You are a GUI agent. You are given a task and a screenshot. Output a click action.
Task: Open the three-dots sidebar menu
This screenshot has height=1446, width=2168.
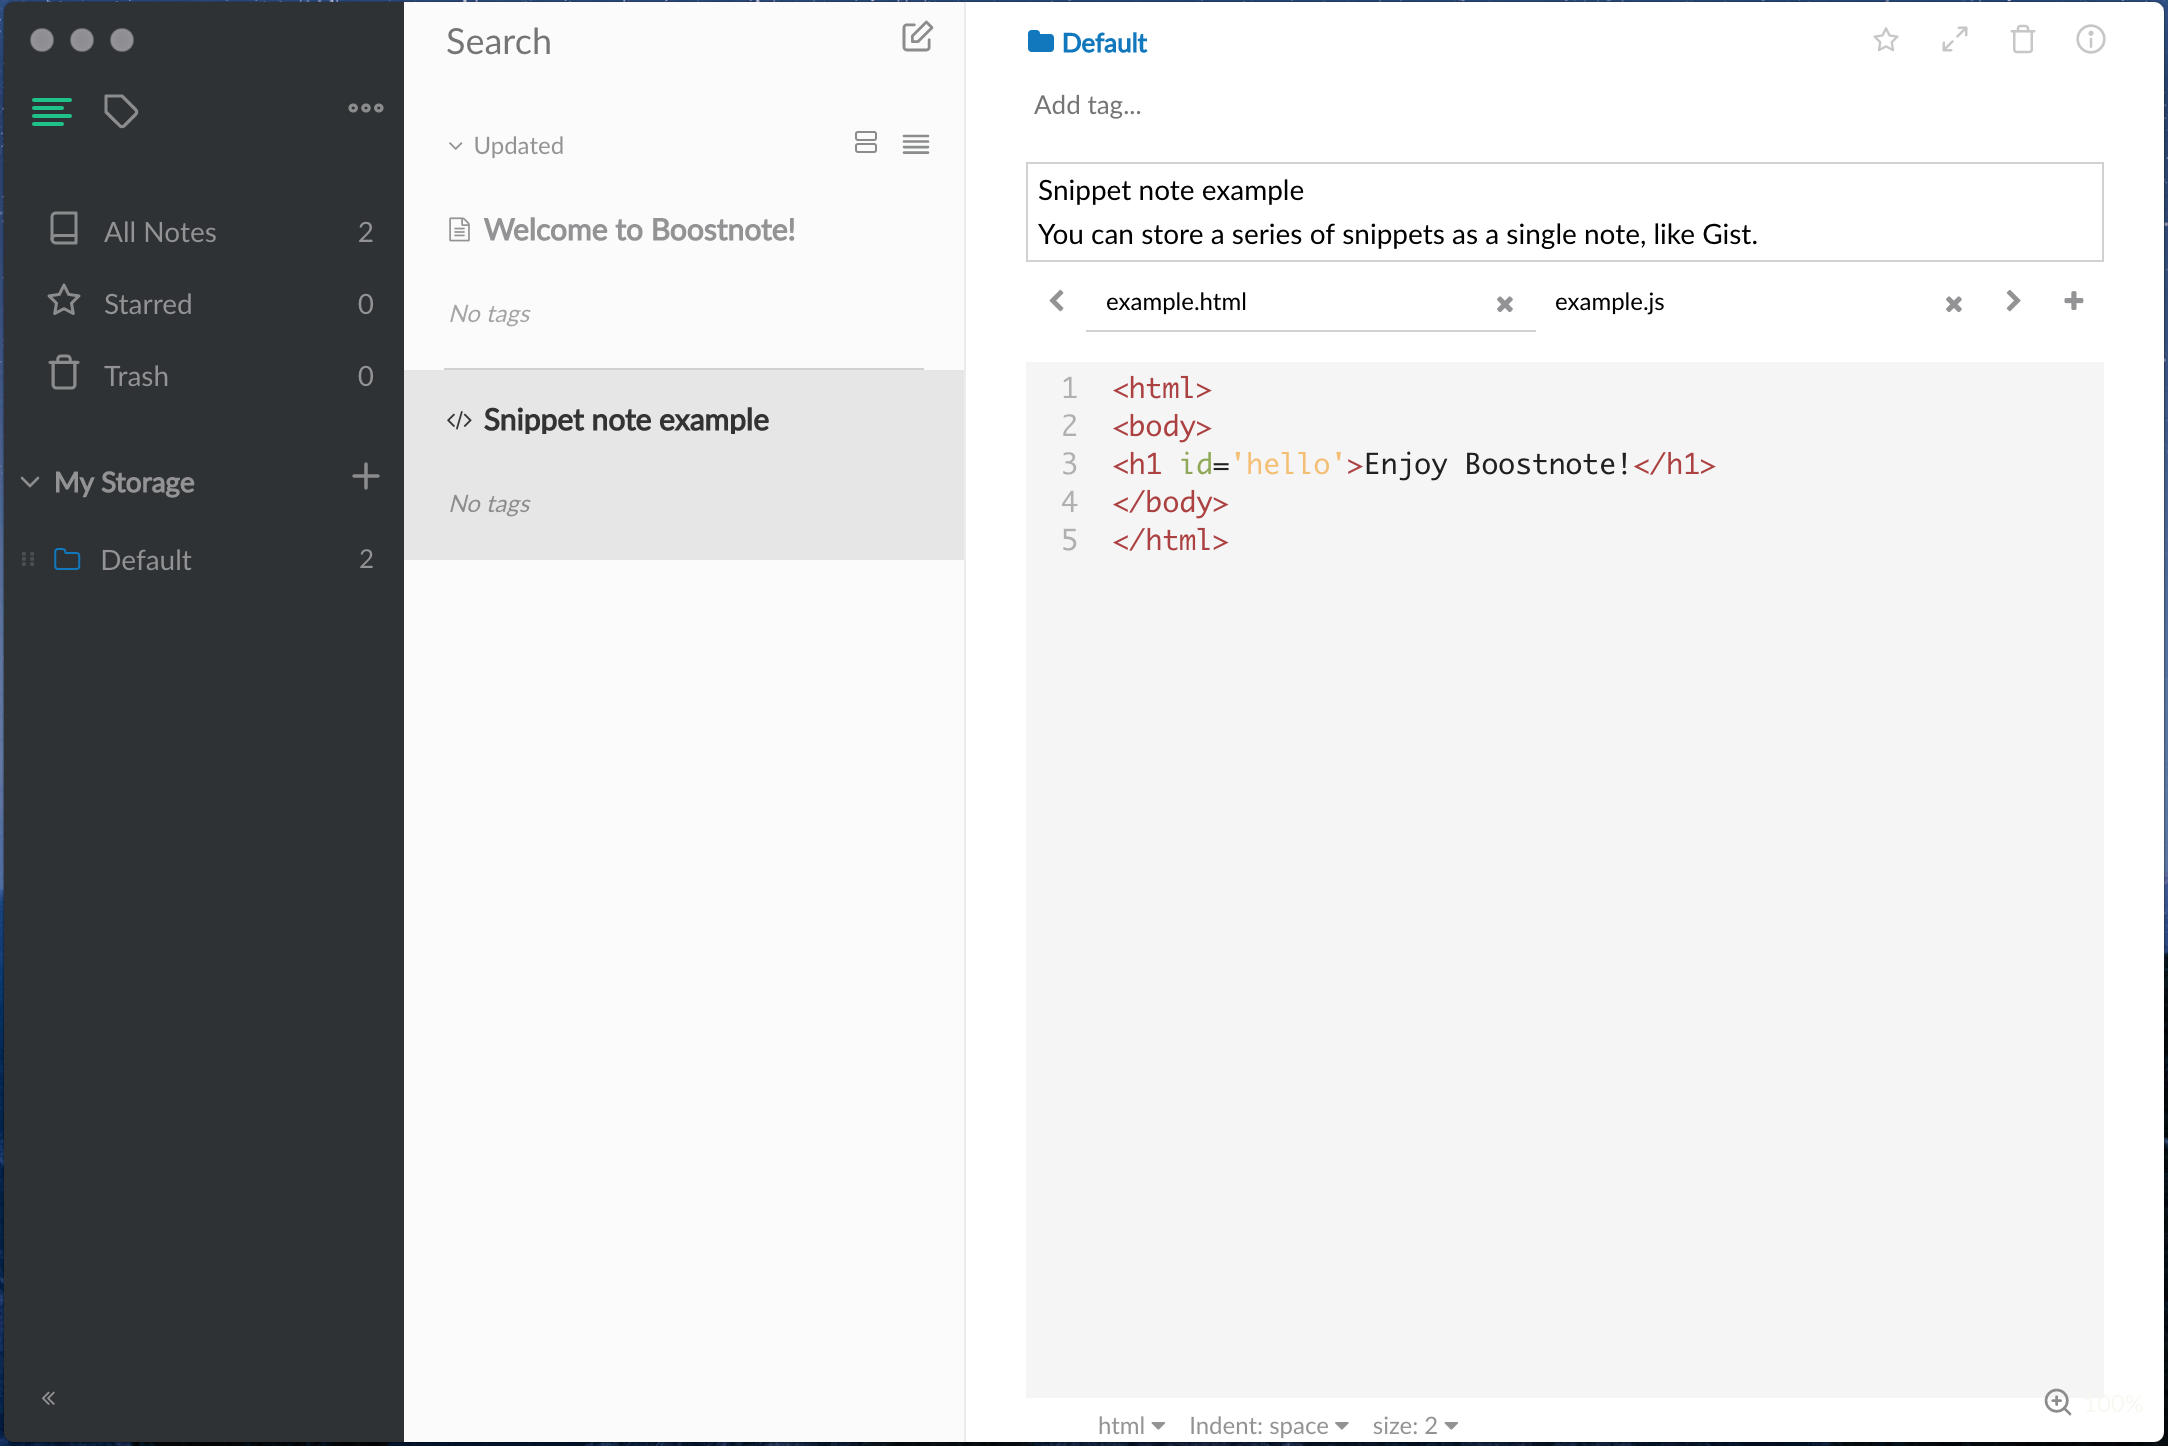point(365,108)
